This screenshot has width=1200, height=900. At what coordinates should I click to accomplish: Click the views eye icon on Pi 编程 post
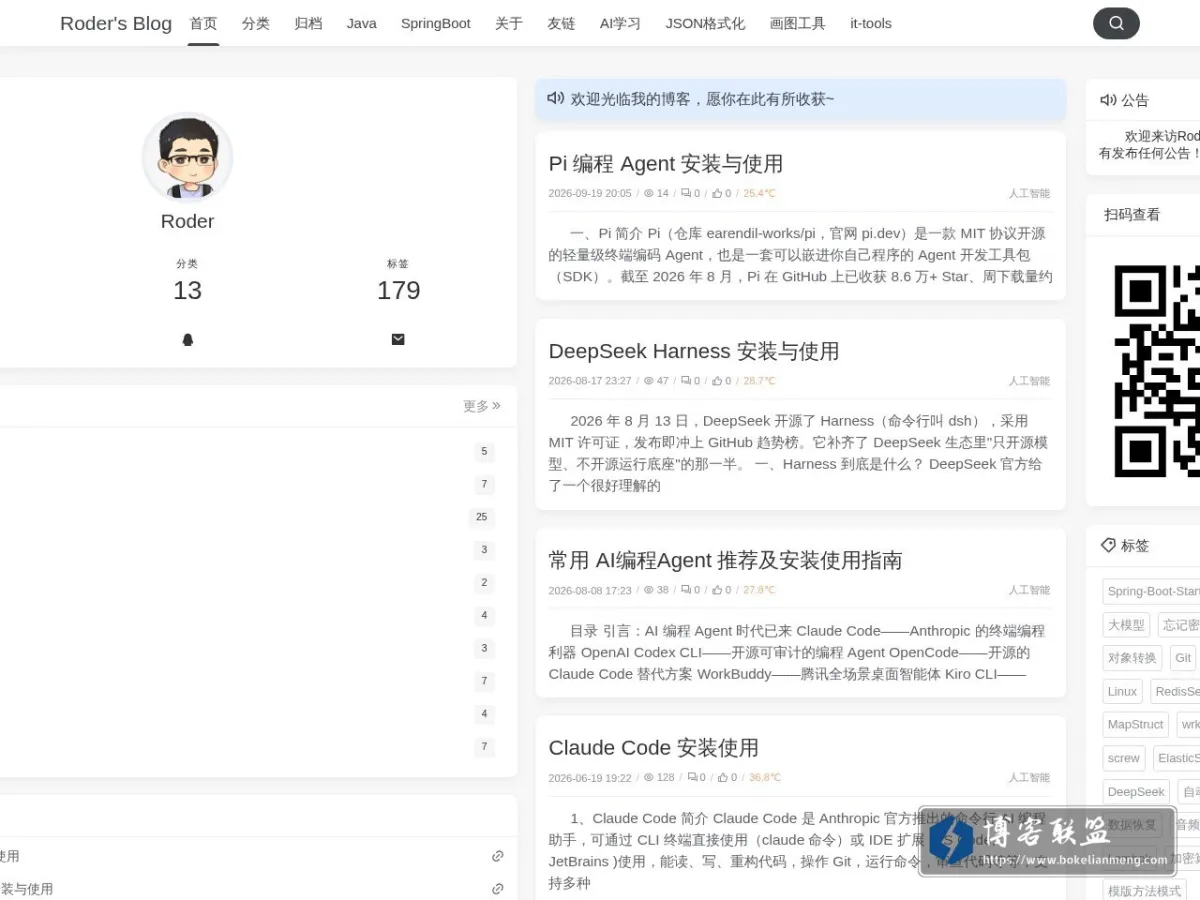point(648,194)
